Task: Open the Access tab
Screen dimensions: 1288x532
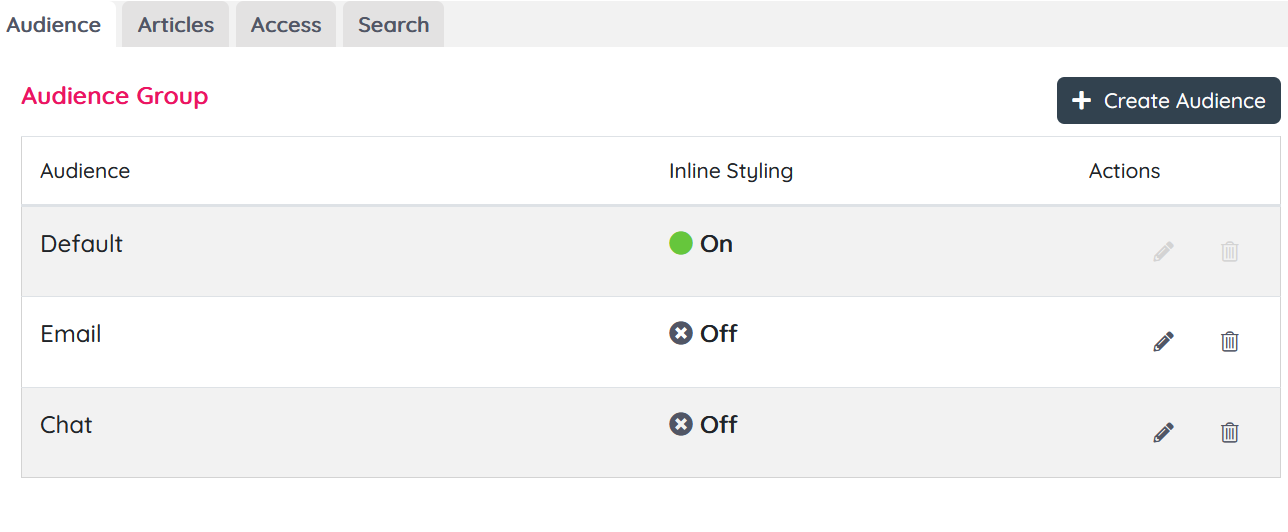Action: click(286, 25)
